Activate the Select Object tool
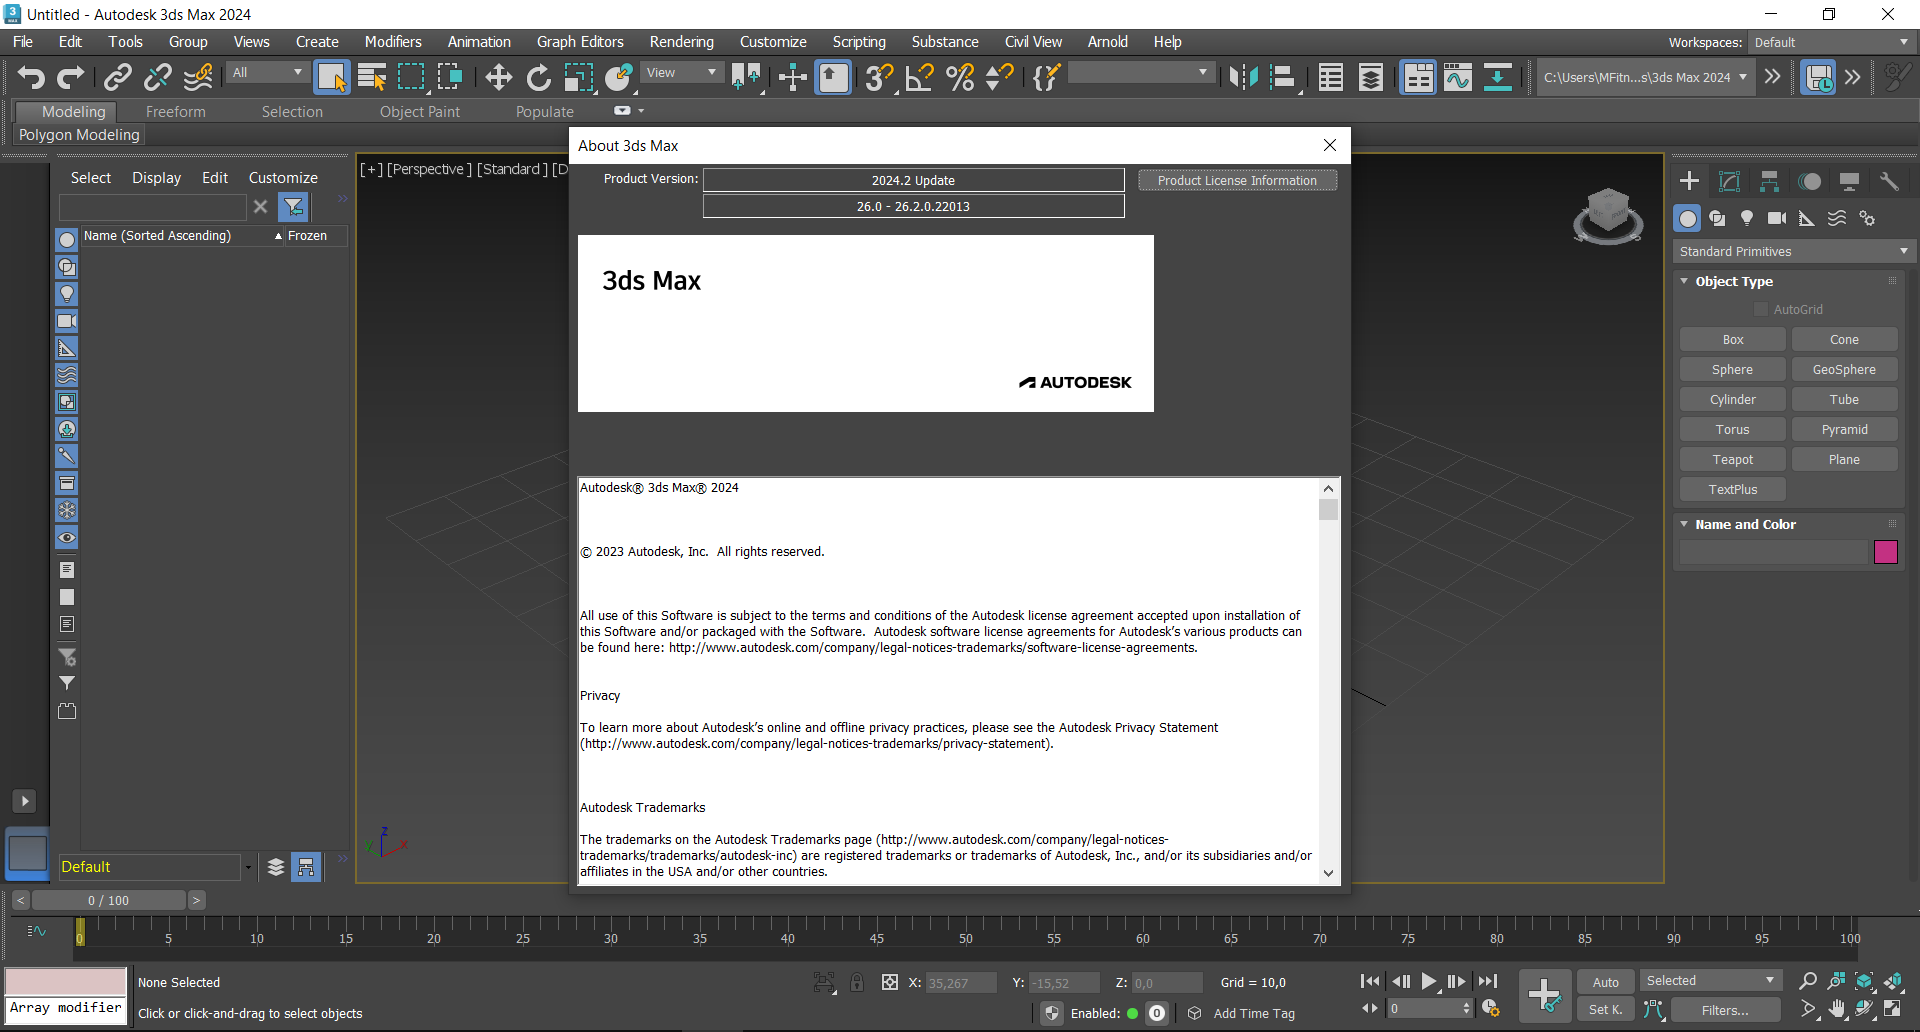The height and width of the screenshot is (1032, 1920). (x=332, y=77)
